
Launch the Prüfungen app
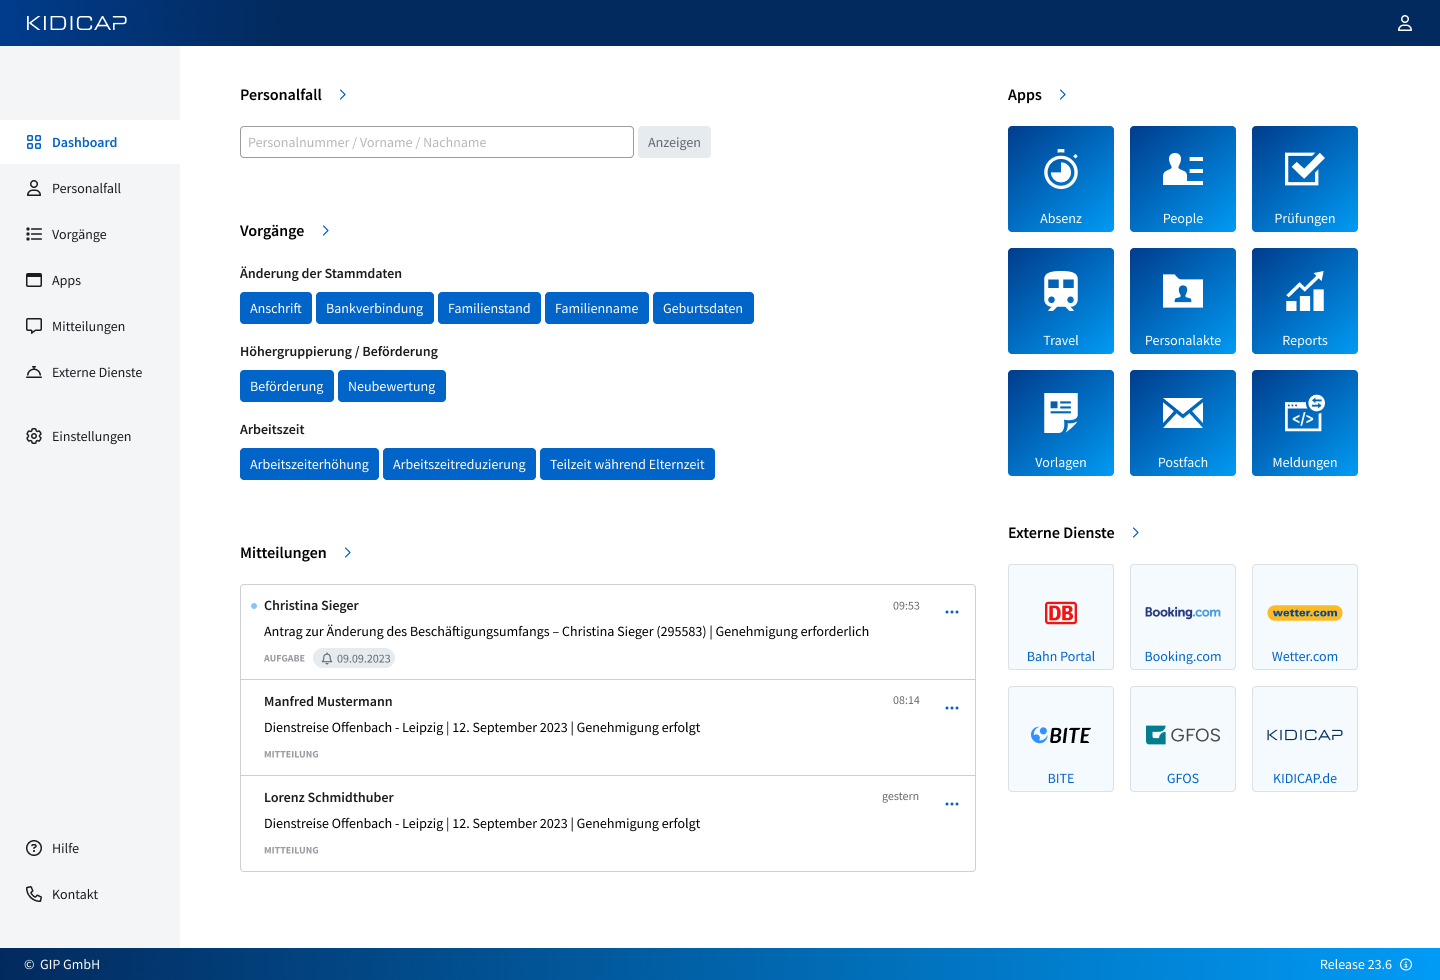tap(1304, 179)
